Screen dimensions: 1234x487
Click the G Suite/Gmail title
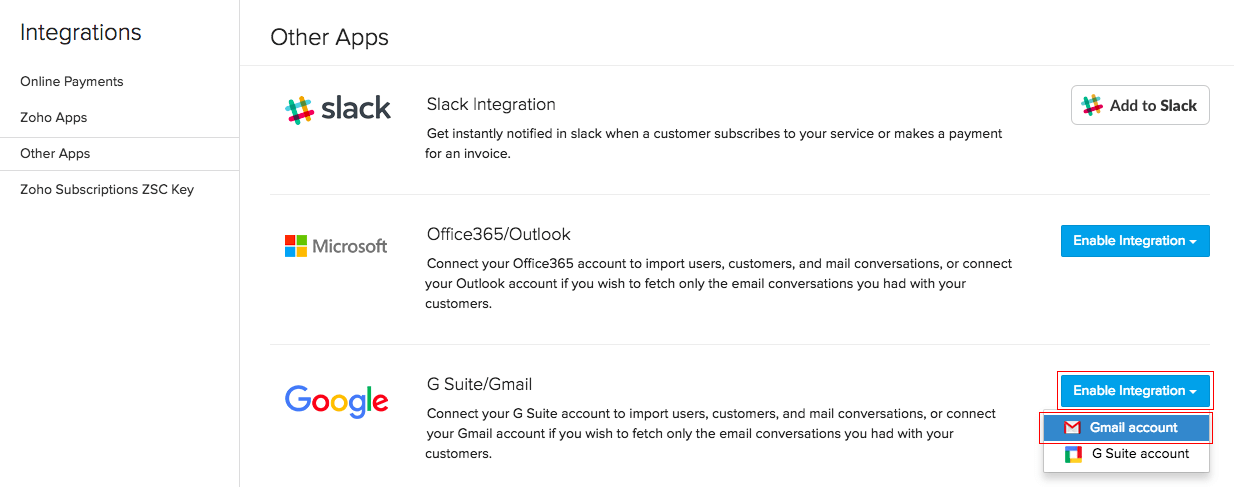click(479, 384)
